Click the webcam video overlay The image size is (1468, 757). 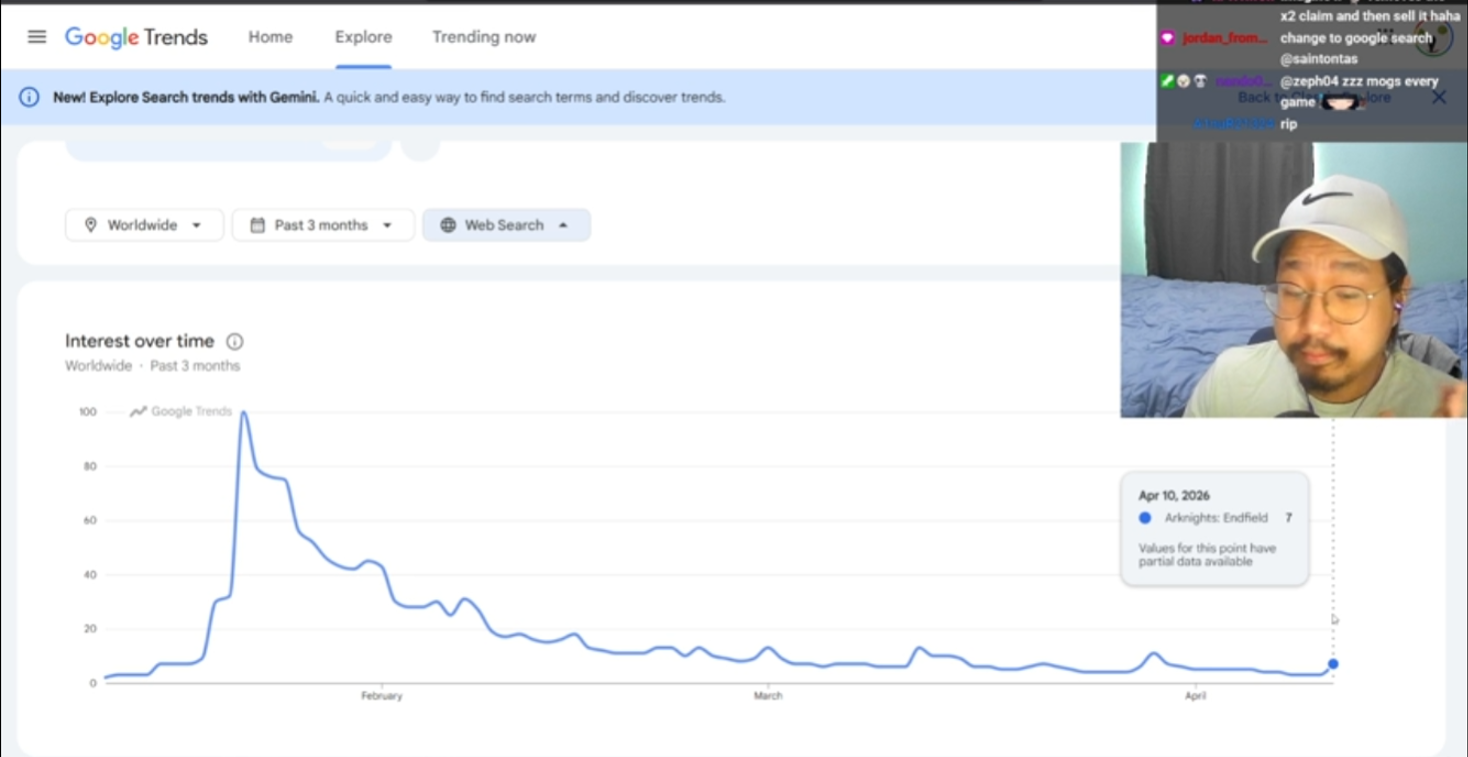1294,280
